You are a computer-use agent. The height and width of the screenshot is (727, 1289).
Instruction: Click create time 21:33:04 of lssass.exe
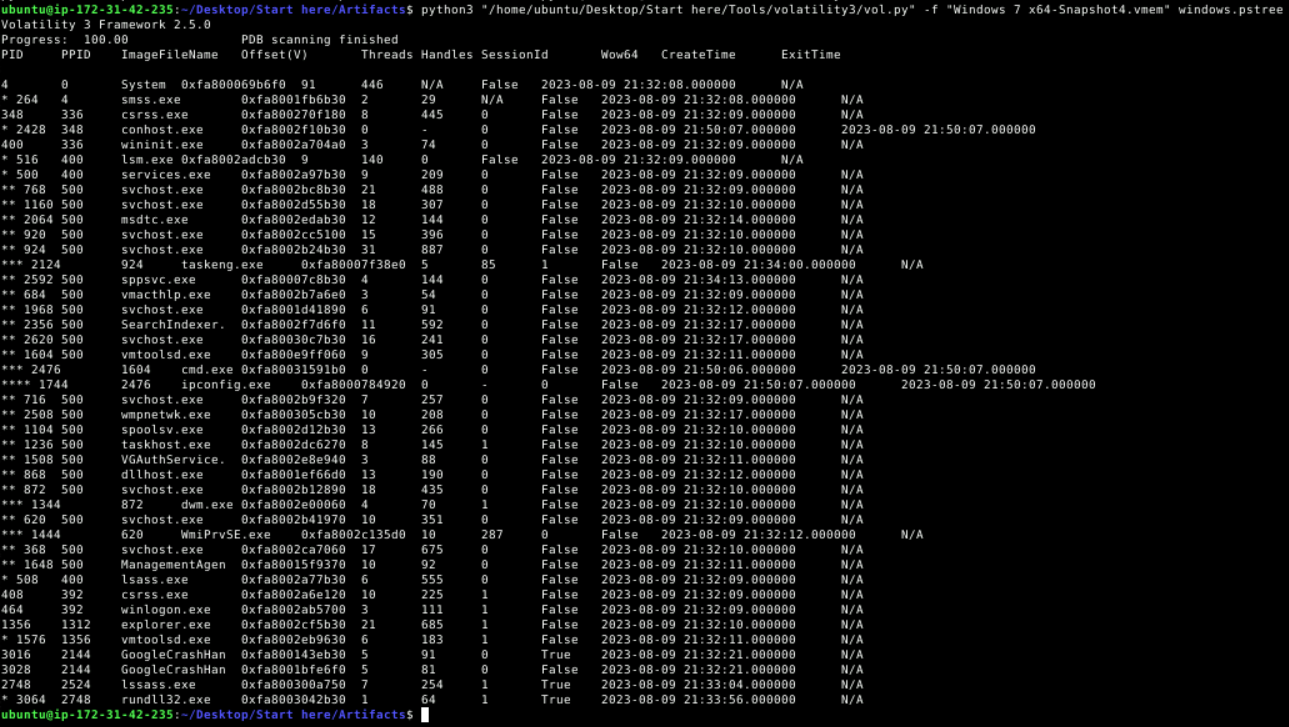point(740,684)
